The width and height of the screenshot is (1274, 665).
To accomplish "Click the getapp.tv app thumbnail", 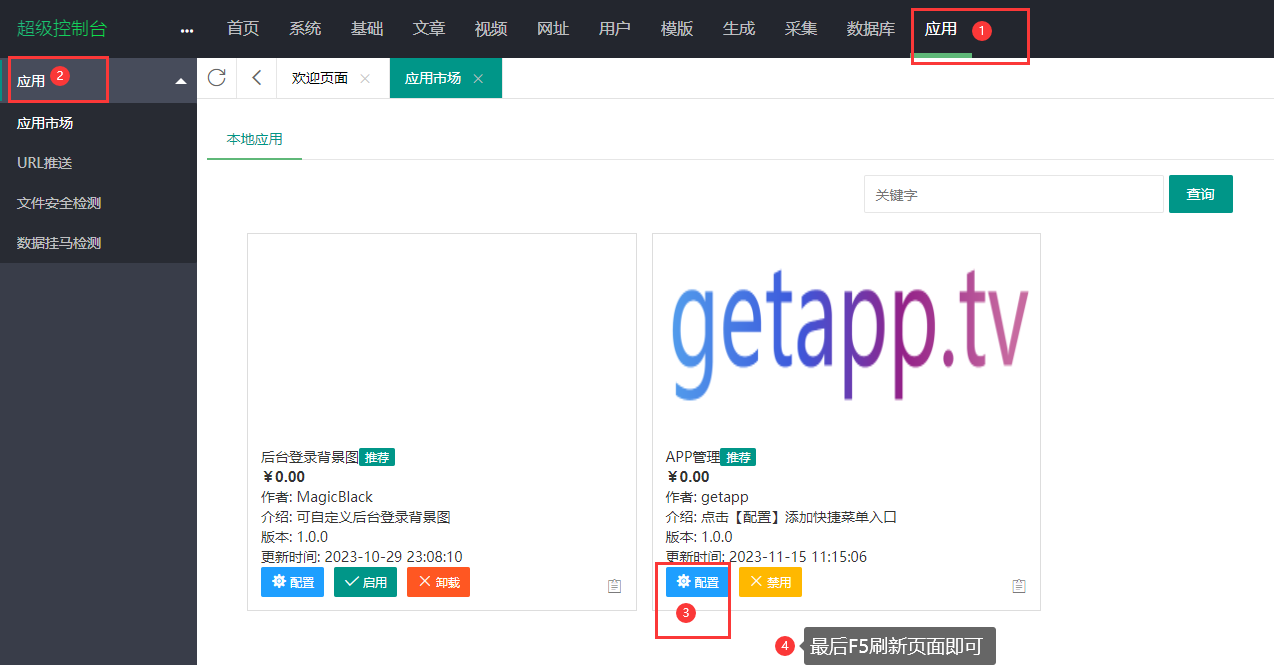I will pos(846,329).
